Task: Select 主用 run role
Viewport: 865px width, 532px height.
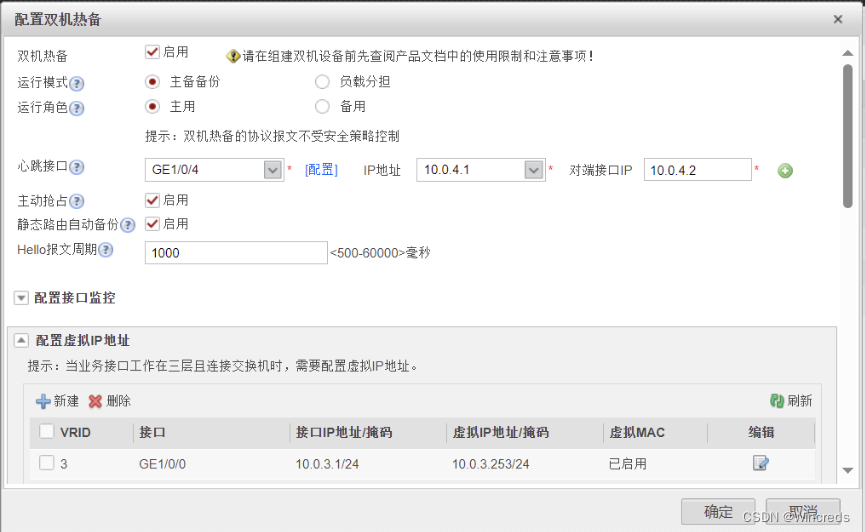Action: [x=152, y=107]
